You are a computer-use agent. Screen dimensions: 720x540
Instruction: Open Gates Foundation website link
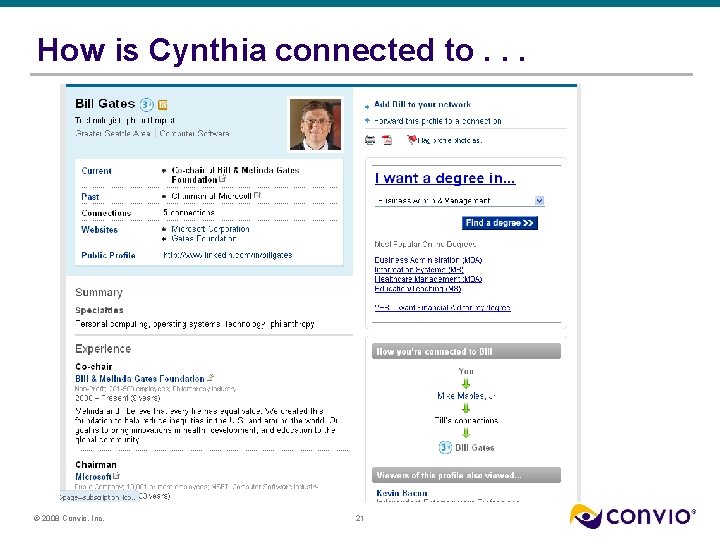coord(204,238)
